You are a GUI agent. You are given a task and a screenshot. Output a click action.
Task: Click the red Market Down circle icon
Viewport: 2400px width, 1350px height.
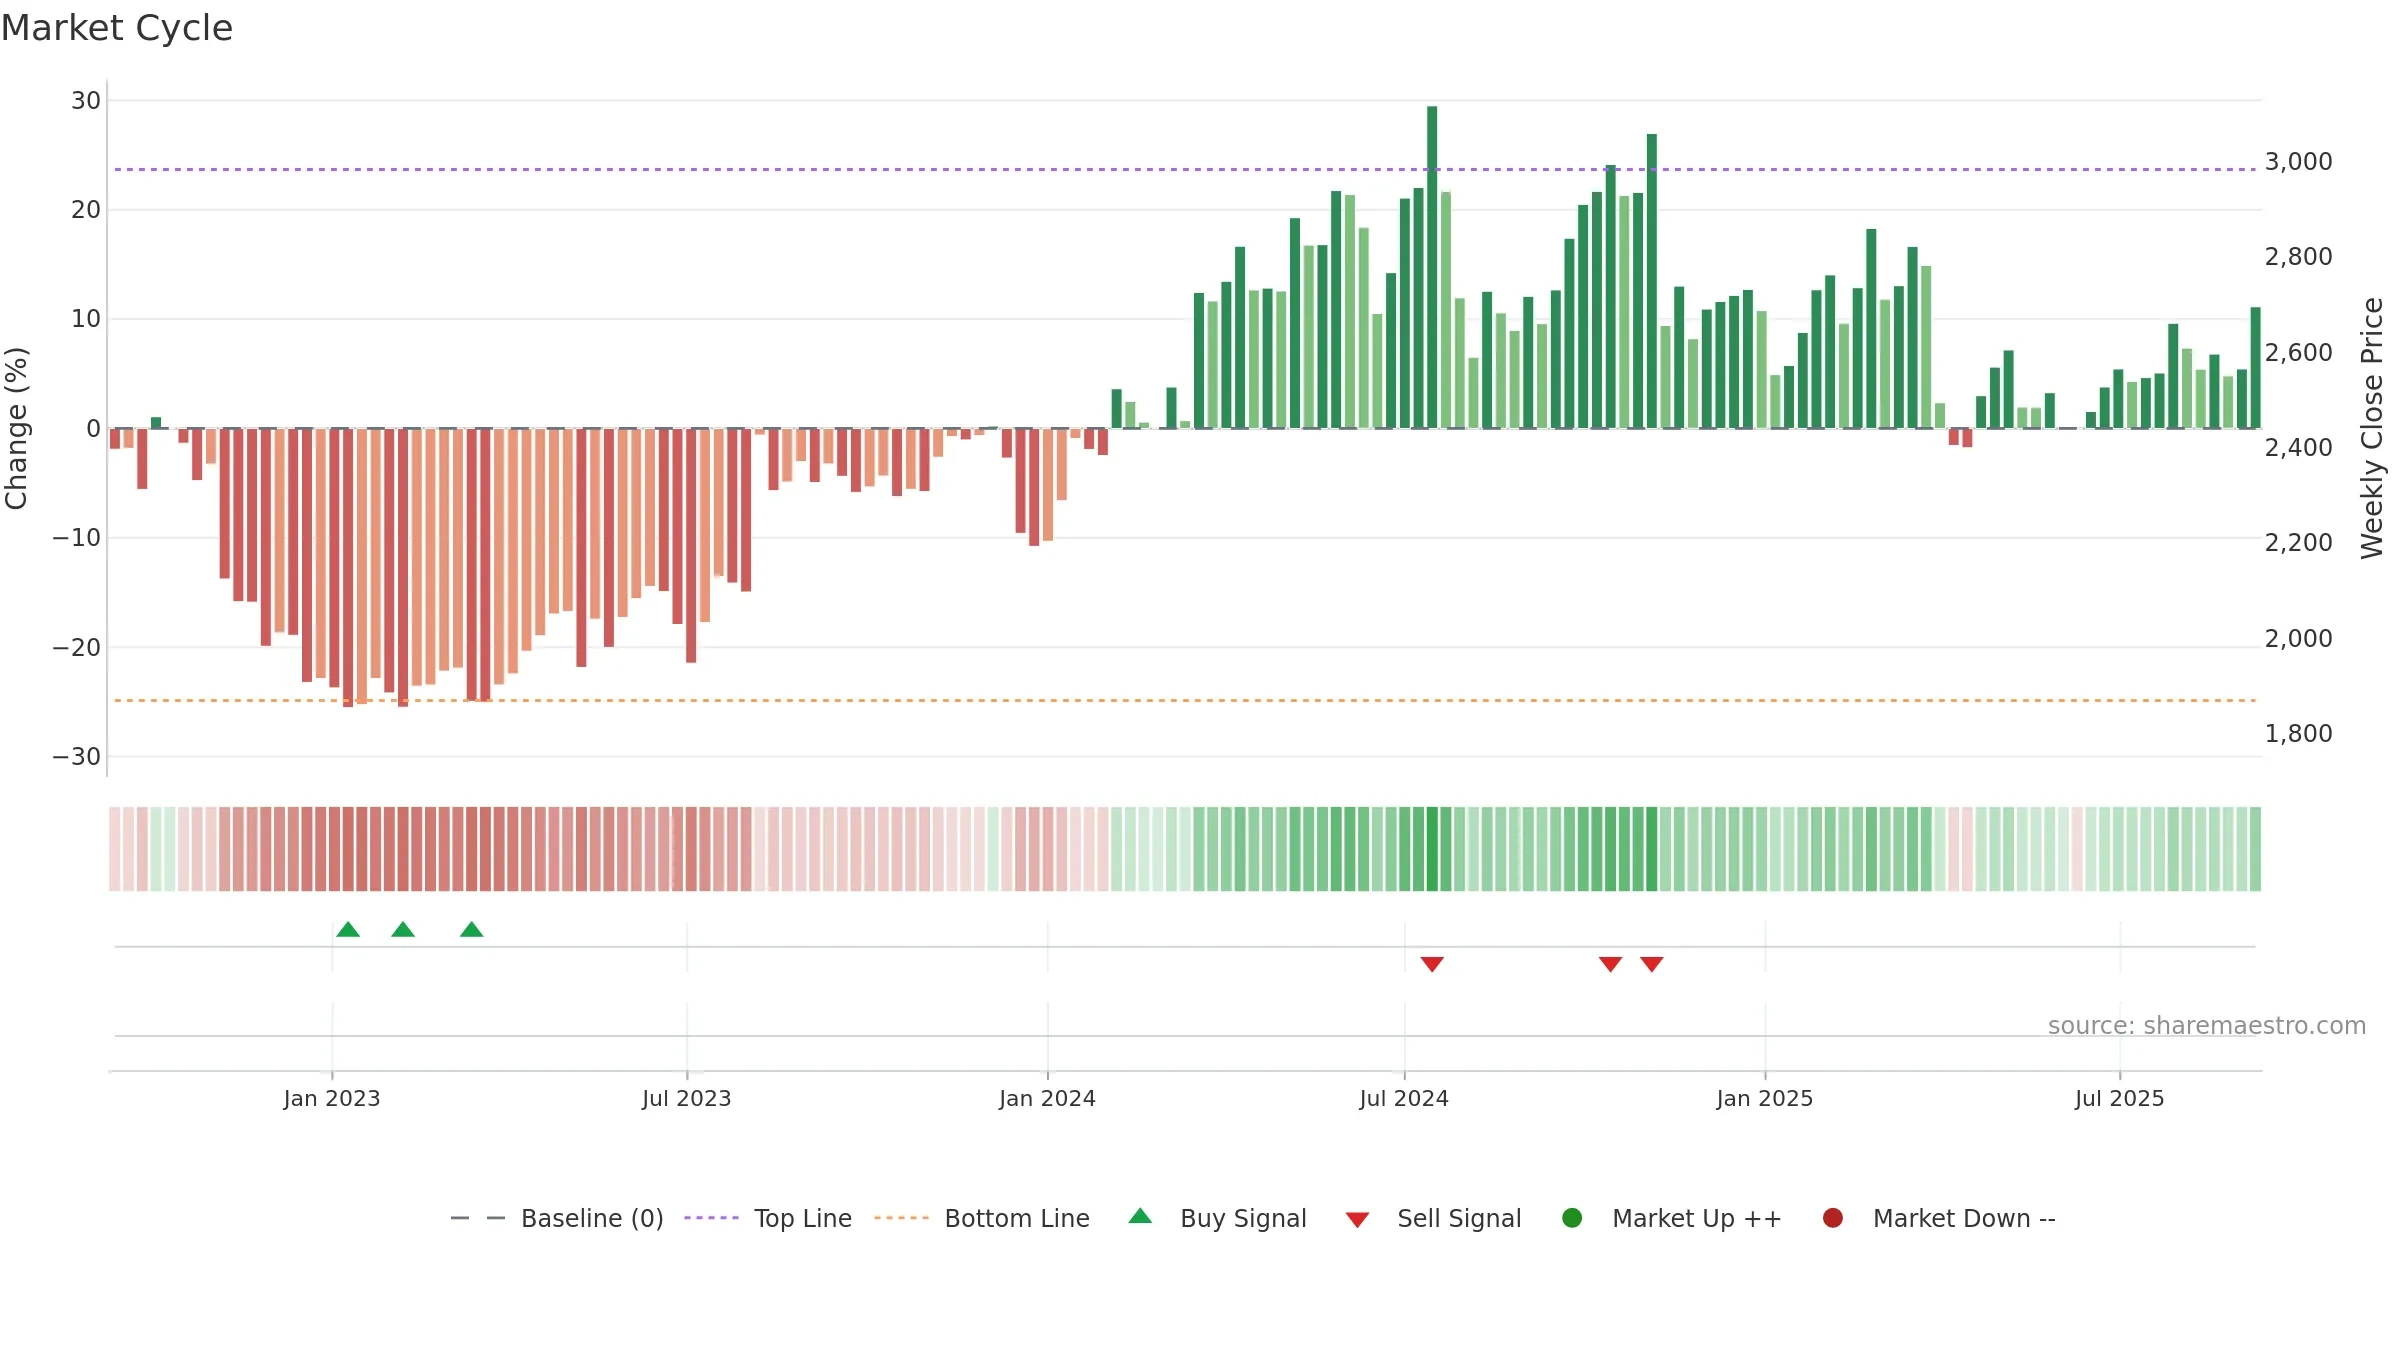coord(1833,1218)
